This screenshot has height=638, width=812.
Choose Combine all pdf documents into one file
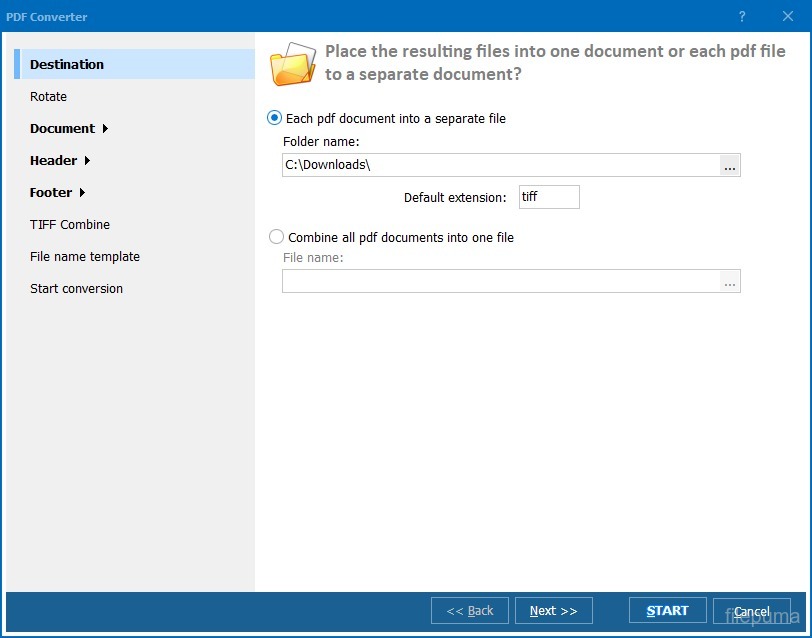tap(277, 238)
